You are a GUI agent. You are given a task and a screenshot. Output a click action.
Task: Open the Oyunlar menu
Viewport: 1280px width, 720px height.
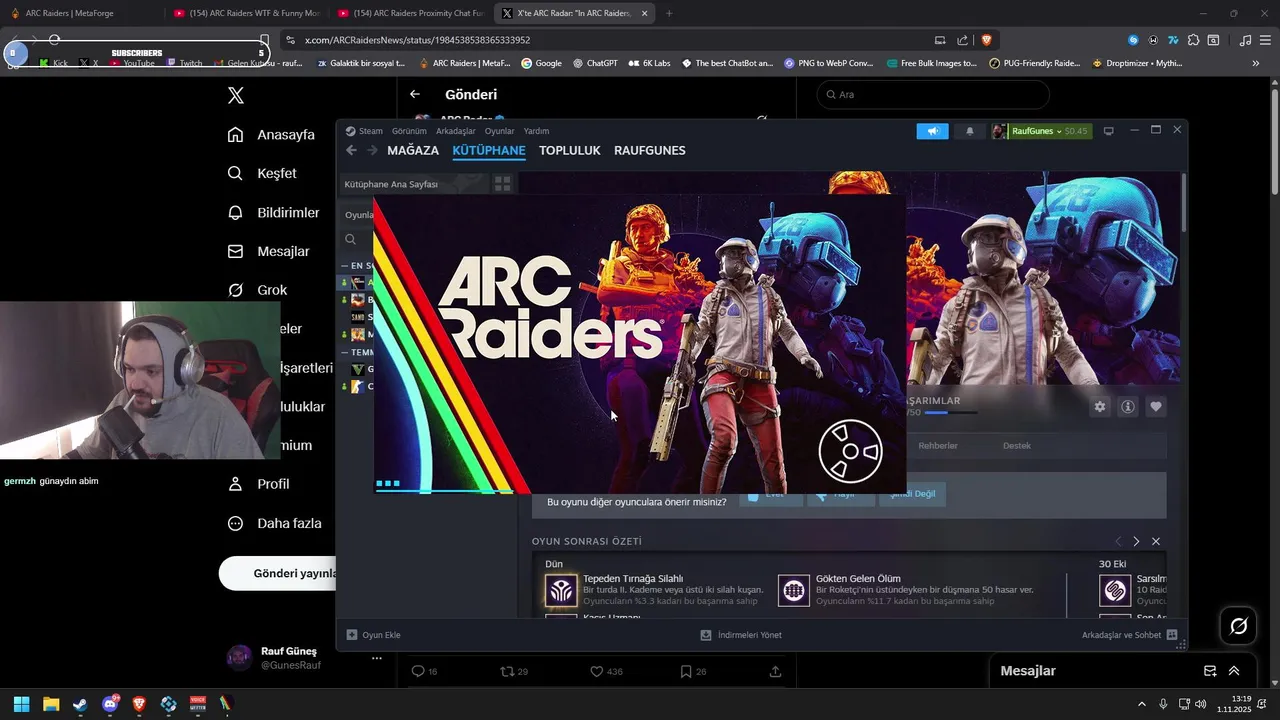point(499,131)
